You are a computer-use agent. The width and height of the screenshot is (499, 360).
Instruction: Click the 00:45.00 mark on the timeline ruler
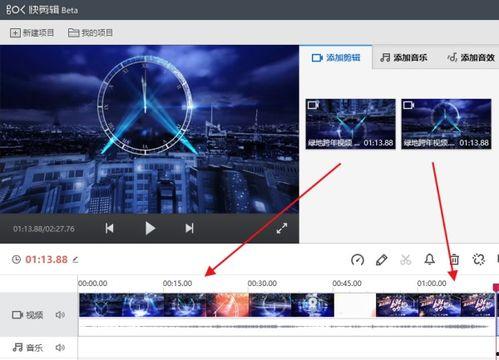[x=347, y=283]
